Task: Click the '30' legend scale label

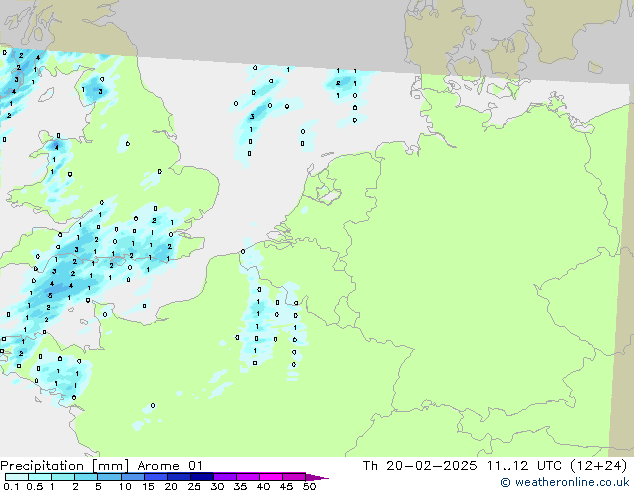Action: pos(217,486)
